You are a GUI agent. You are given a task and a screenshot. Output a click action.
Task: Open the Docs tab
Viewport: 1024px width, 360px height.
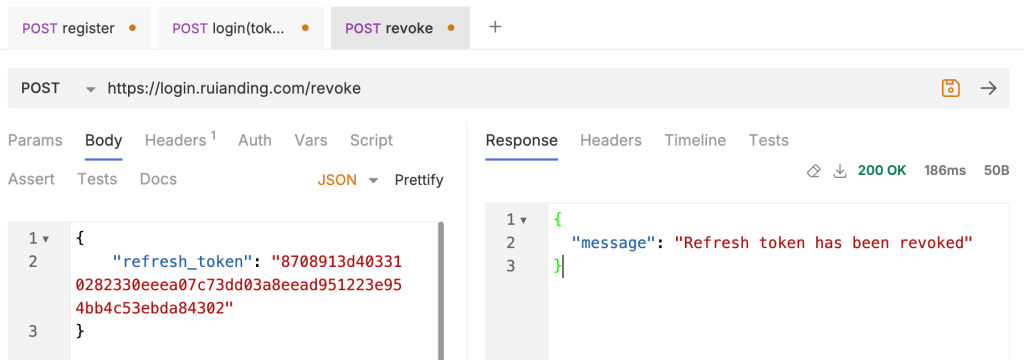(158, 179)
